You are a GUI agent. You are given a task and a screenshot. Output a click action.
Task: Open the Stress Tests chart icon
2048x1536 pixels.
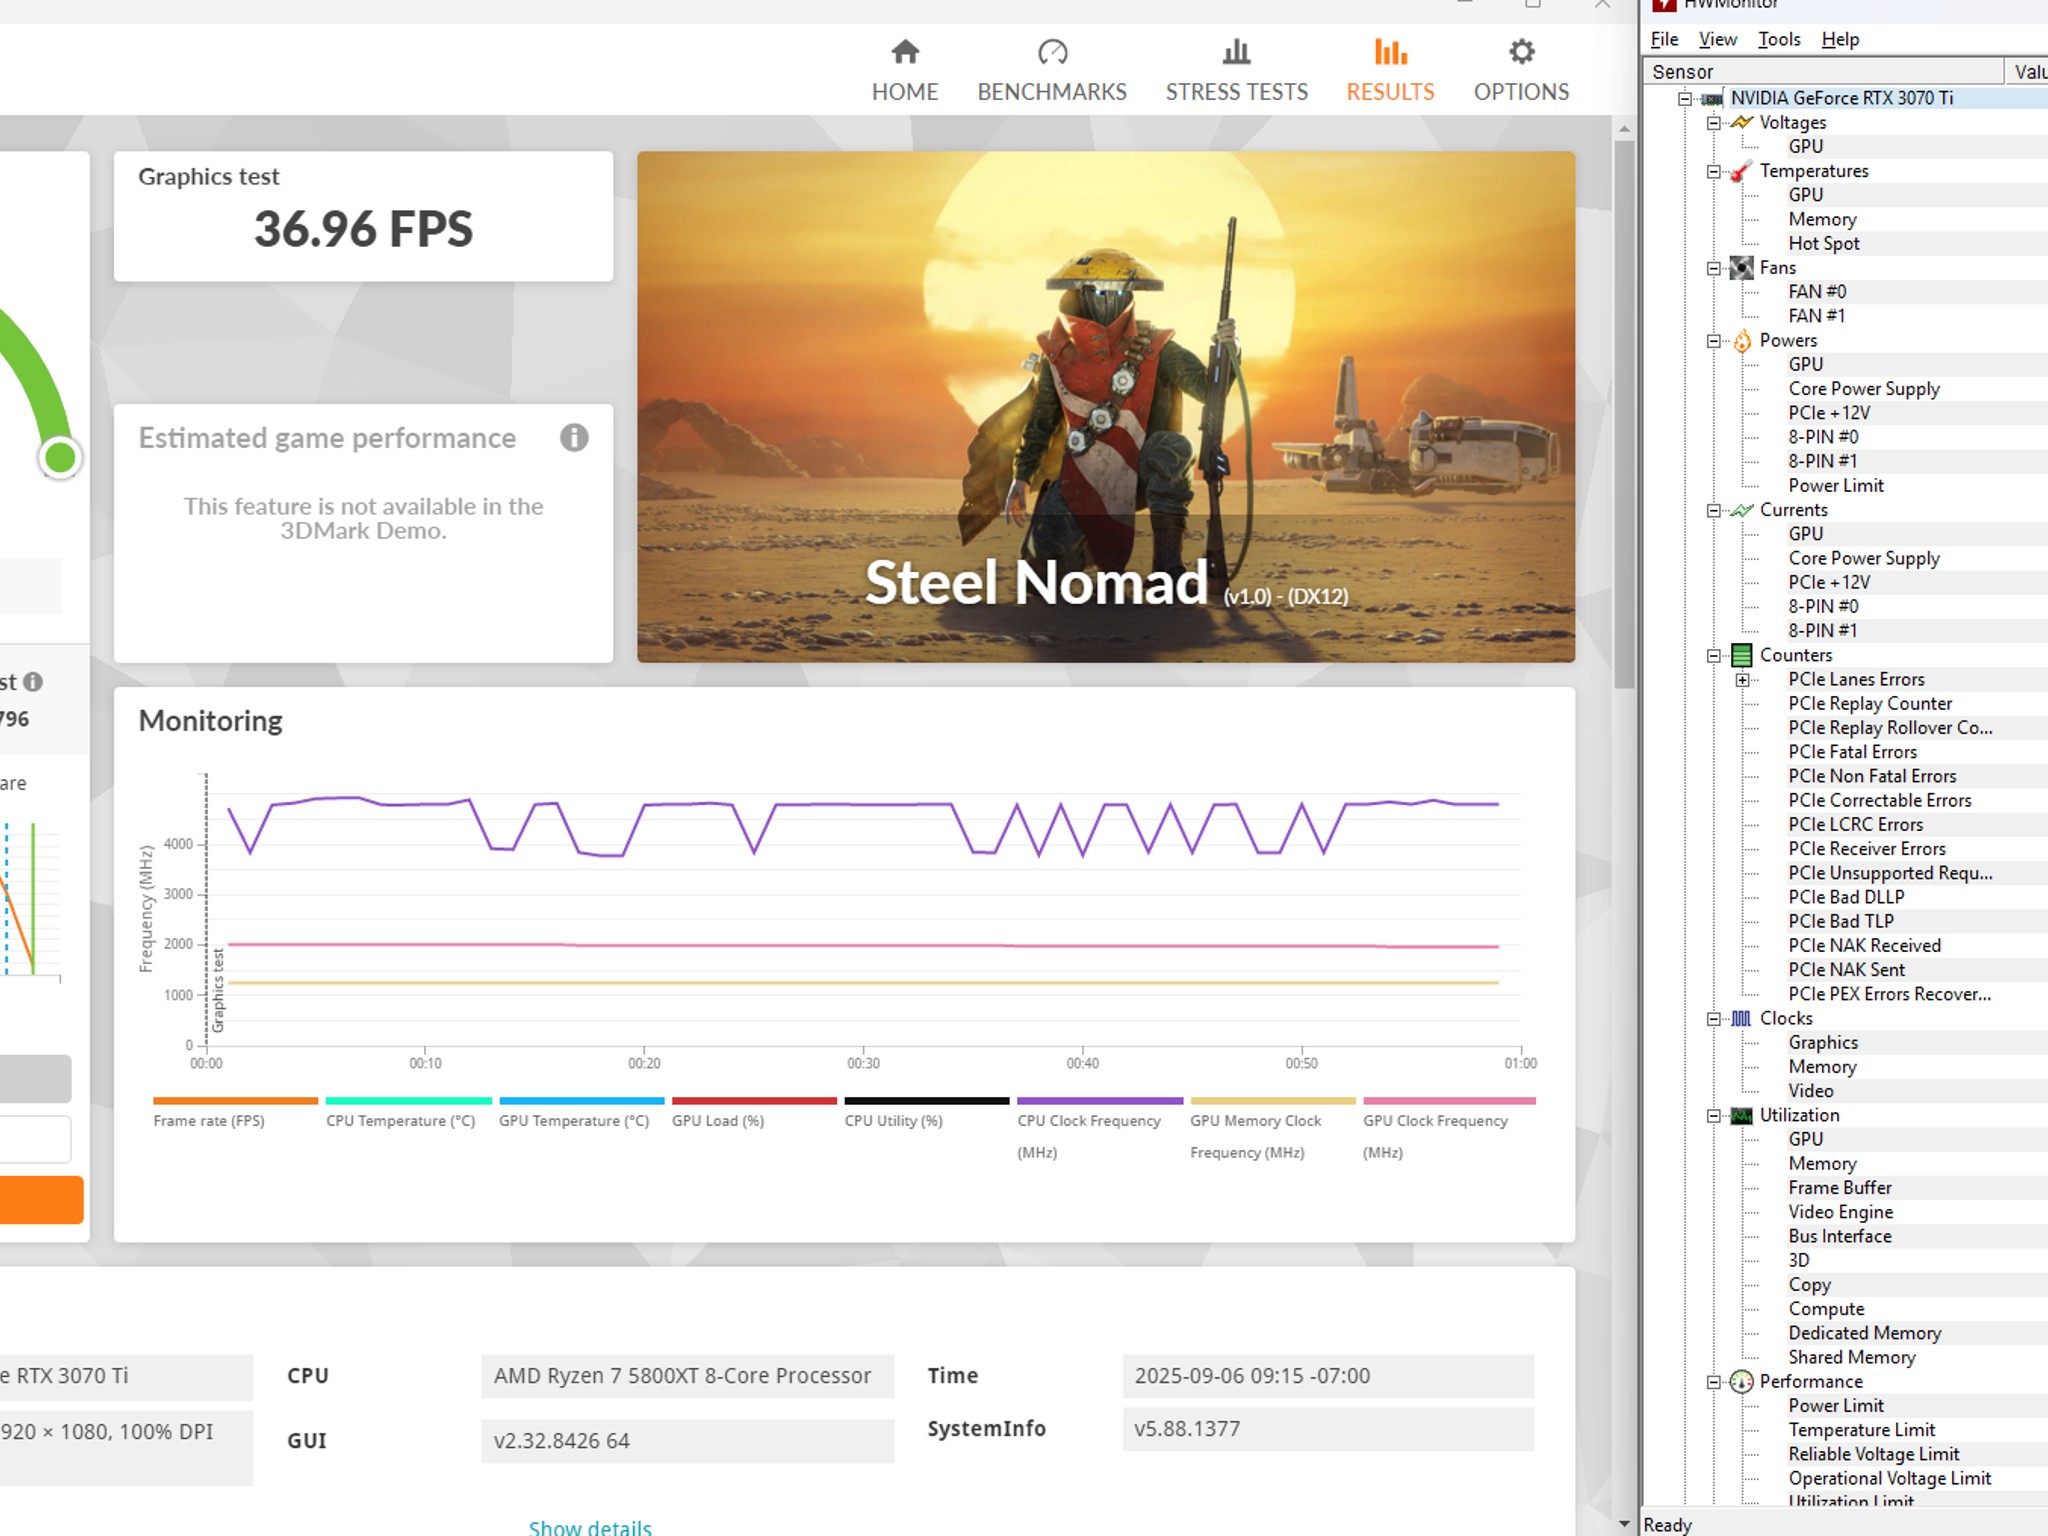point(1237,51)
